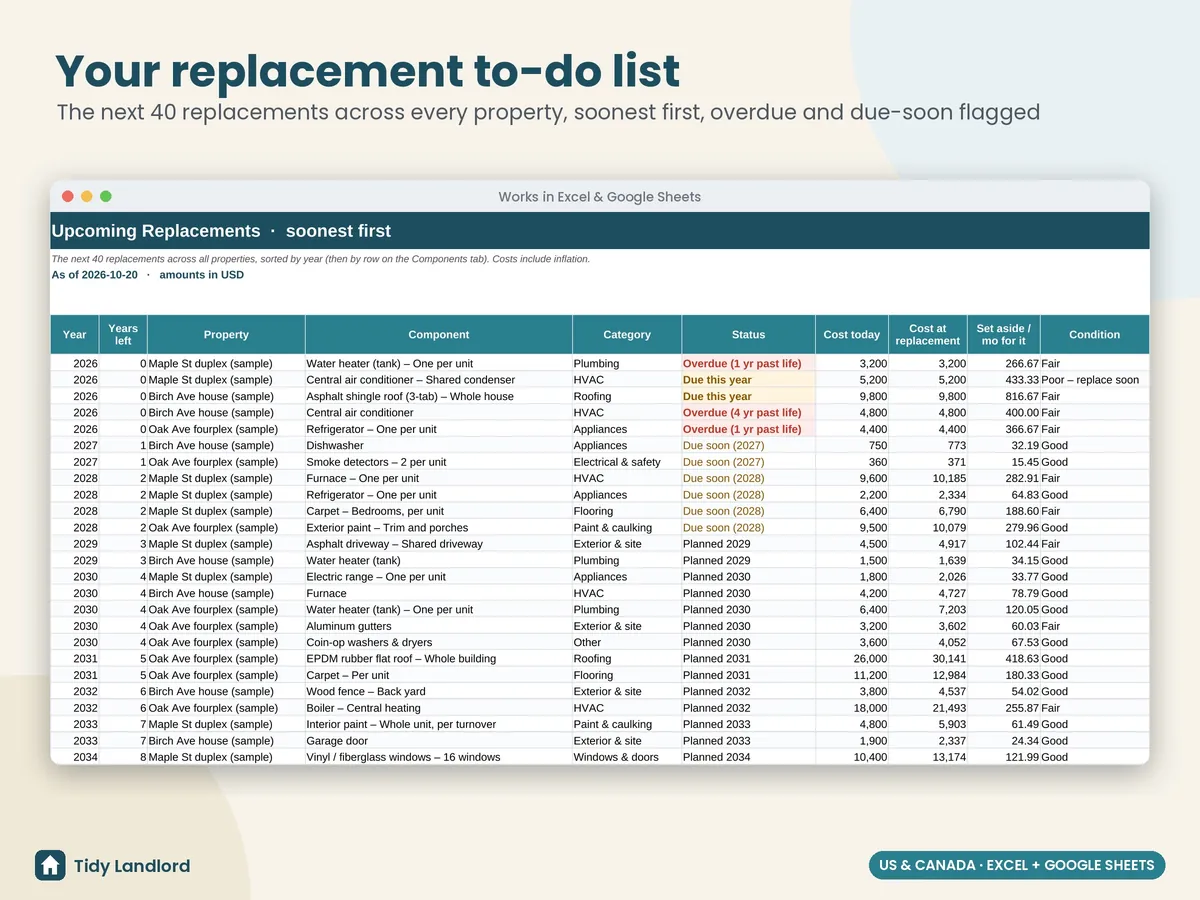The image size is (1200, 900).
Task: Select 'Planned 2029' status in Water heater (tank) row
Action: (x=748, y=561)
